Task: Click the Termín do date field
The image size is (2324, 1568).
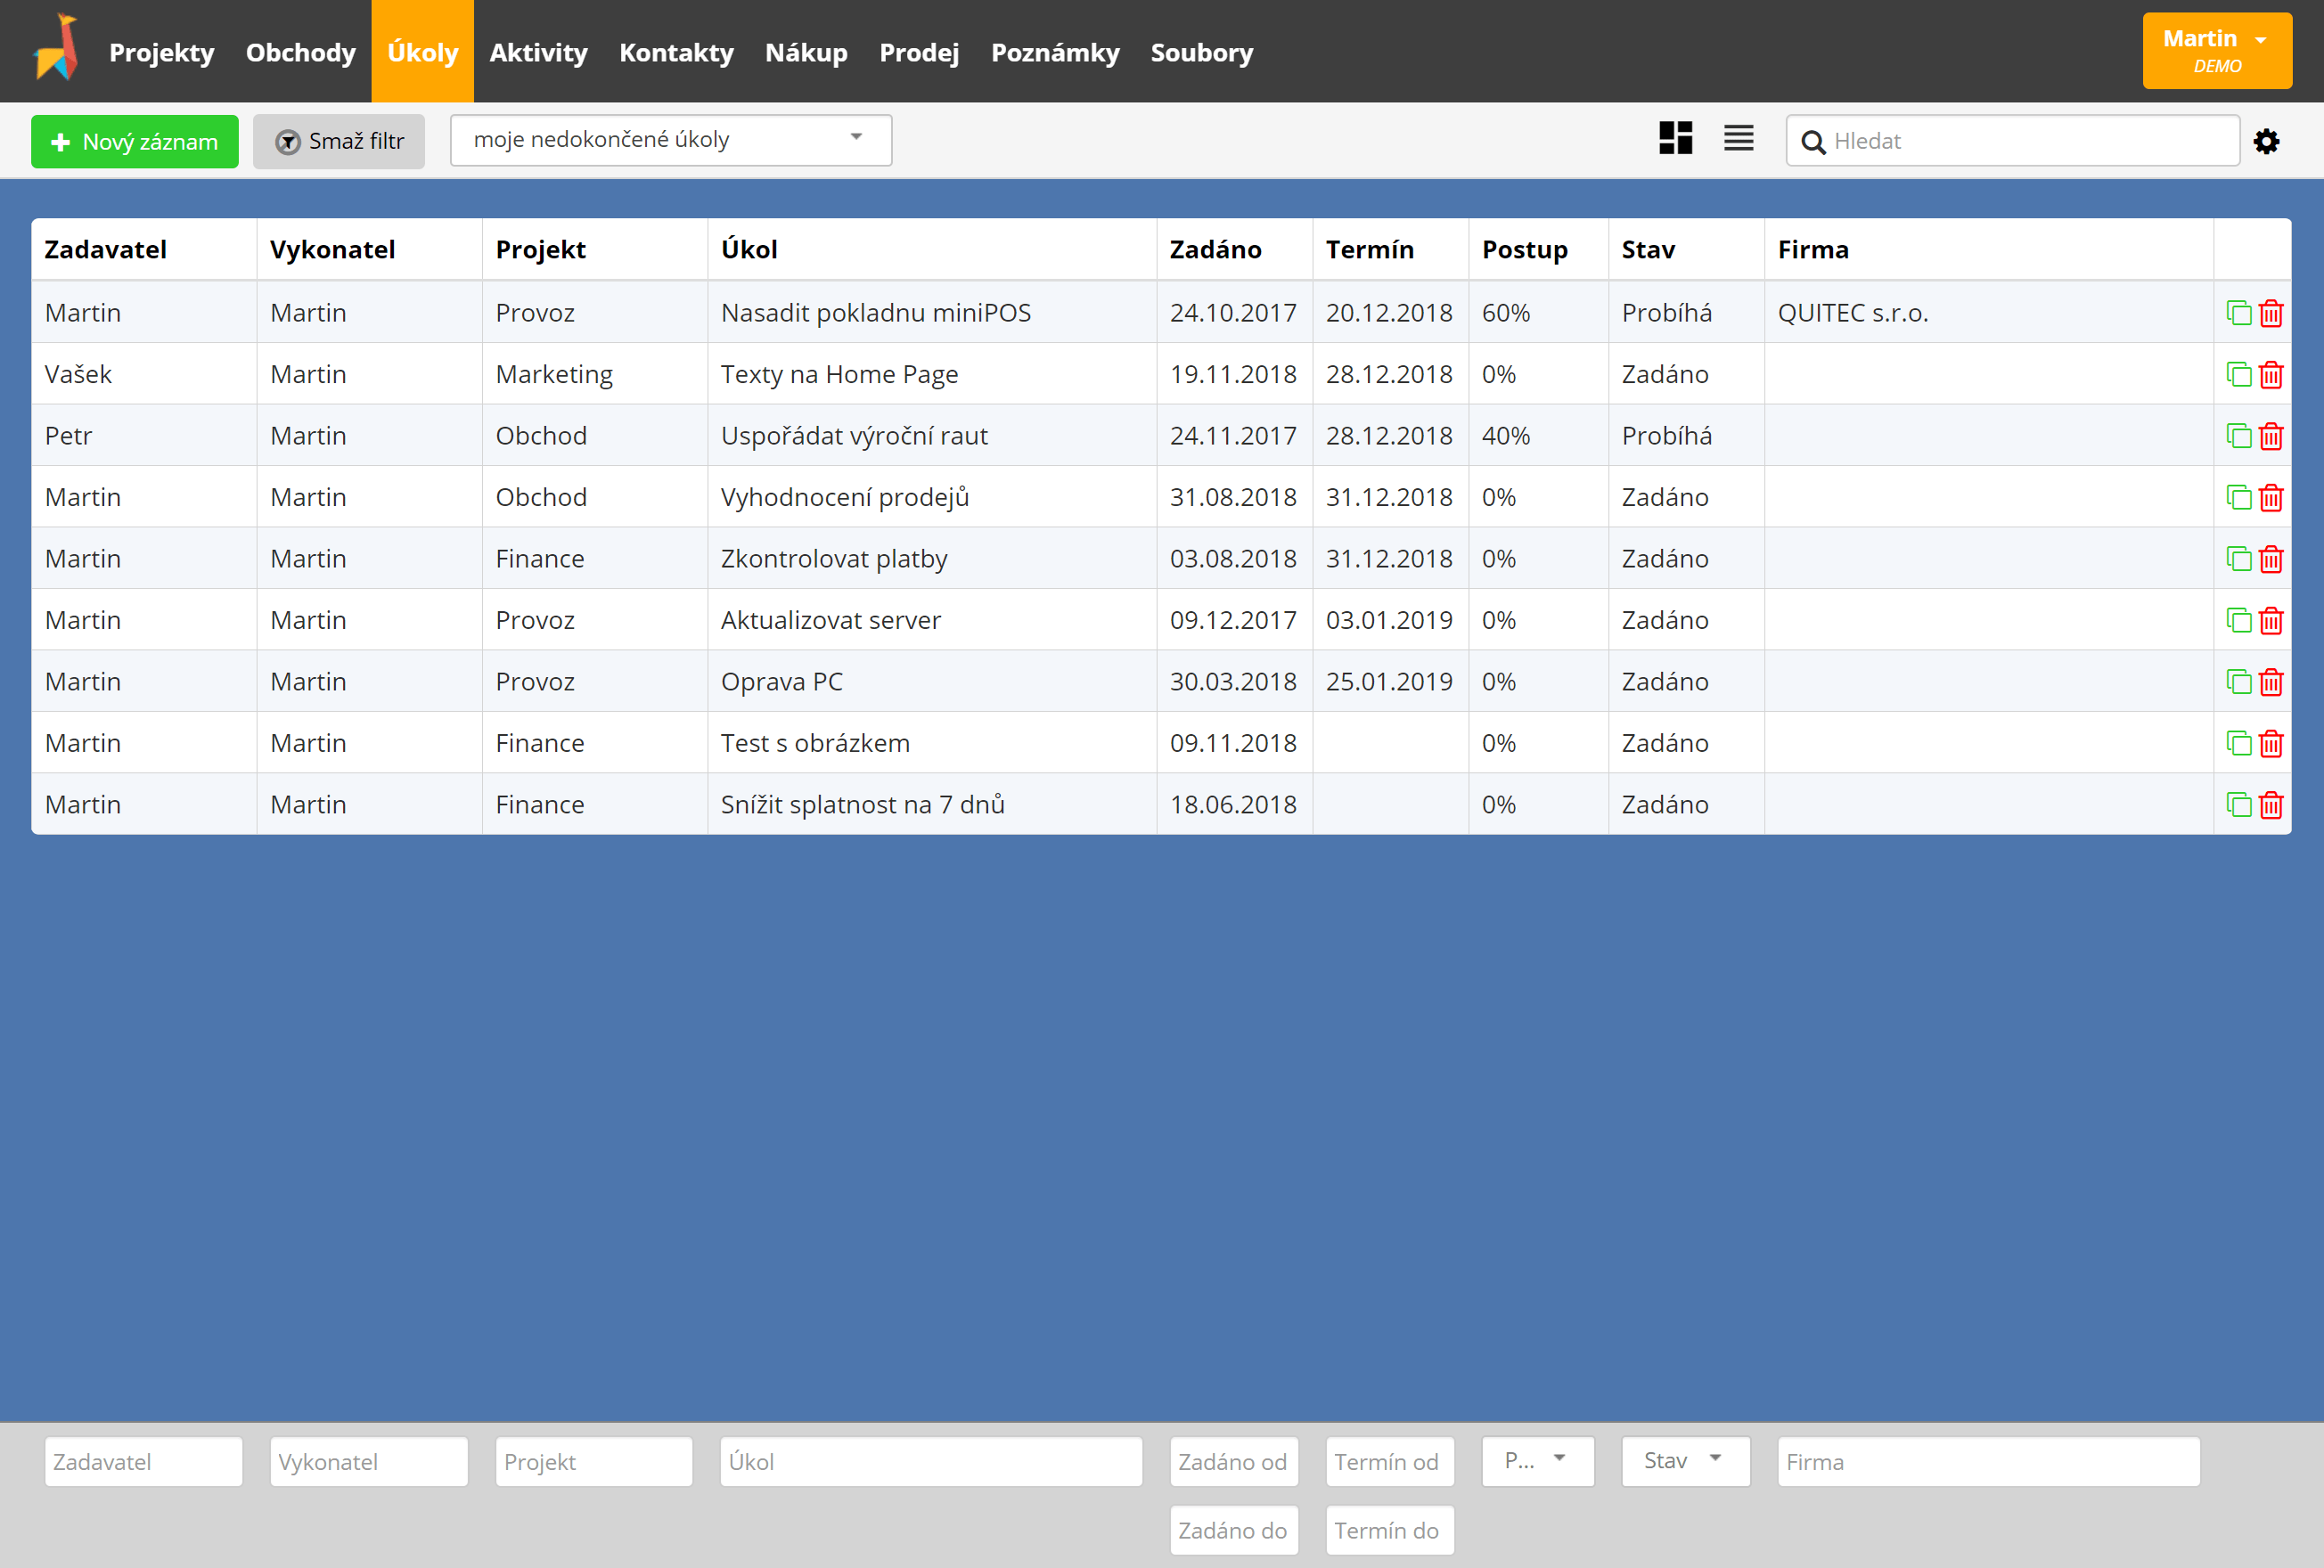Action: click(1390, 1530)
